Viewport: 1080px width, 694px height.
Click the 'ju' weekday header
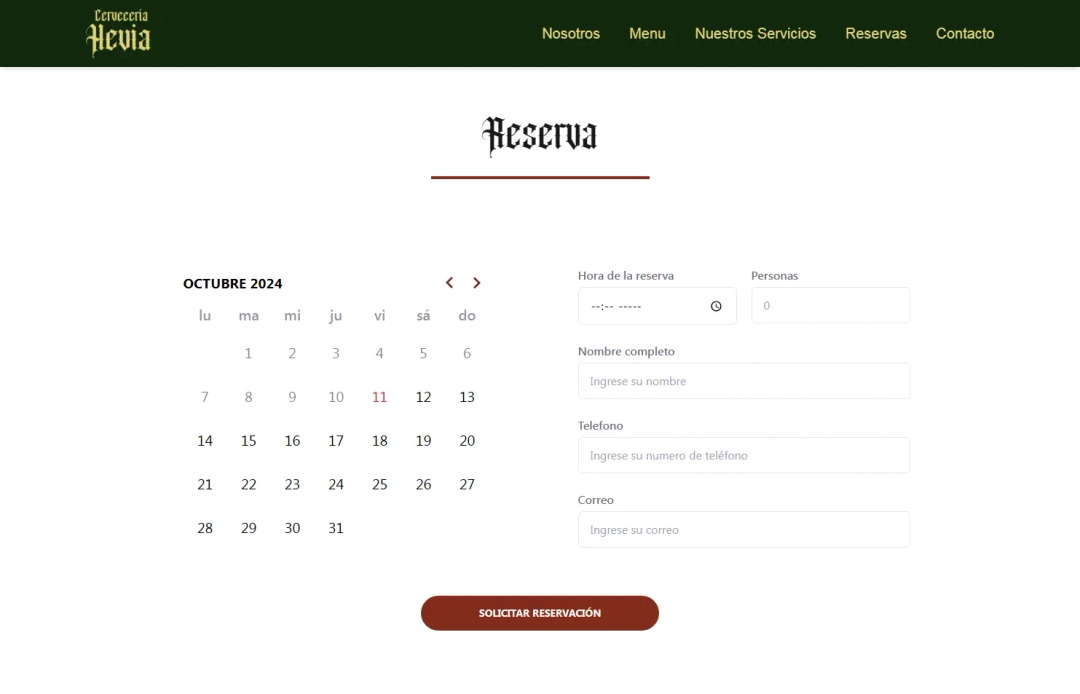click(x=336, y=315)
